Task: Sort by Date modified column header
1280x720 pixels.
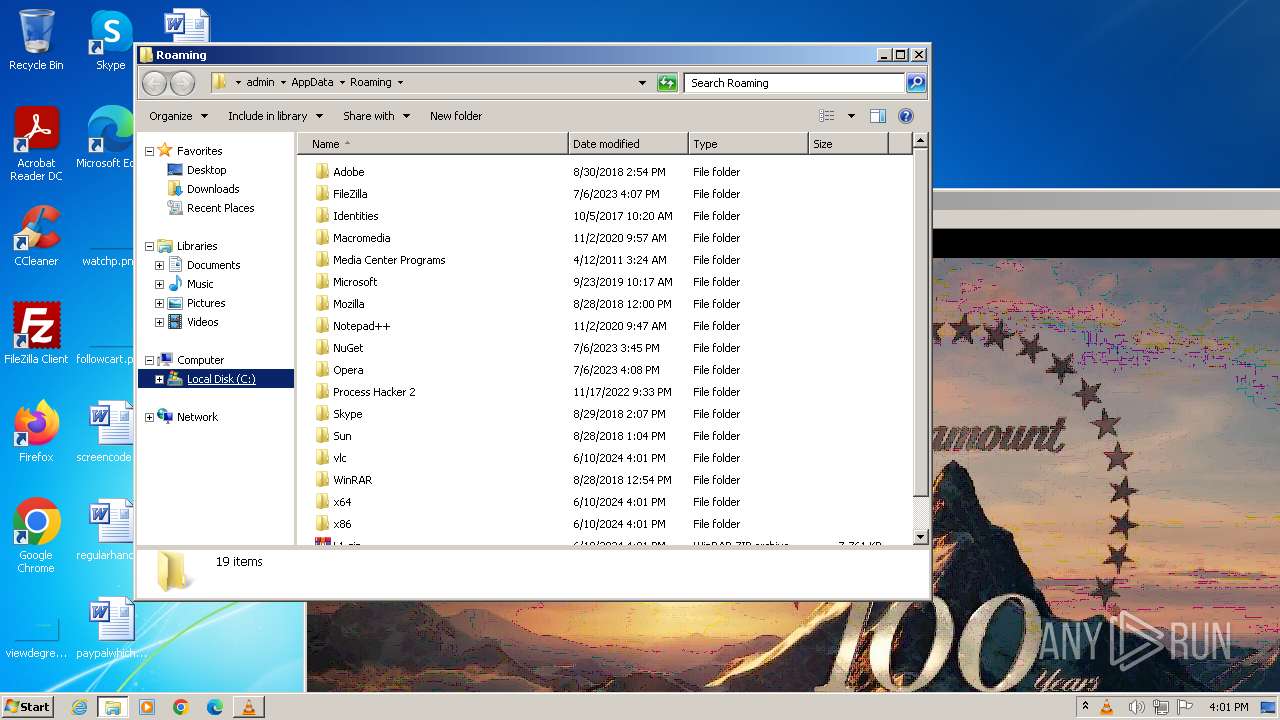Action: pos(628,144)
